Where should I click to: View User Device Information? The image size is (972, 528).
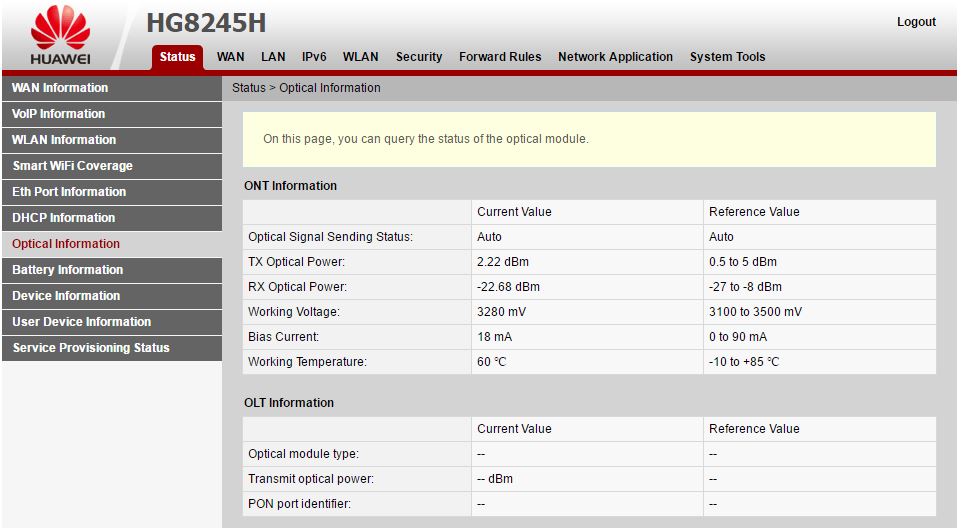81,322
